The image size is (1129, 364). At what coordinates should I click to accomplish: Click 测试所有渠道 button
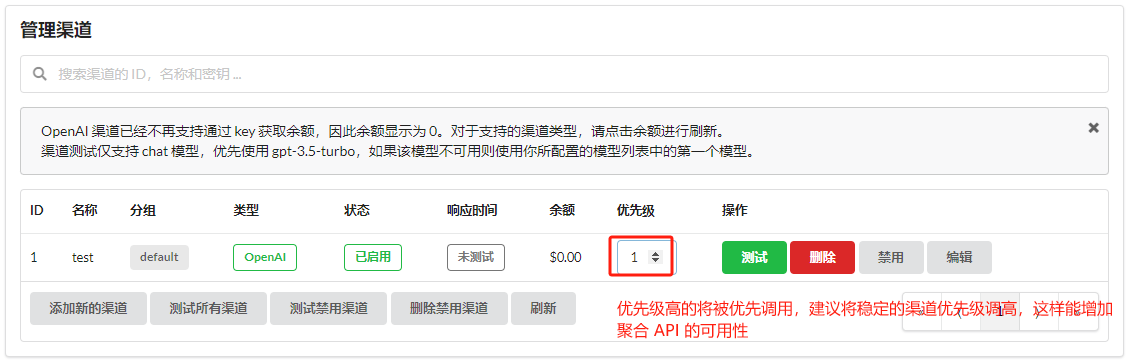click(208, 309)
